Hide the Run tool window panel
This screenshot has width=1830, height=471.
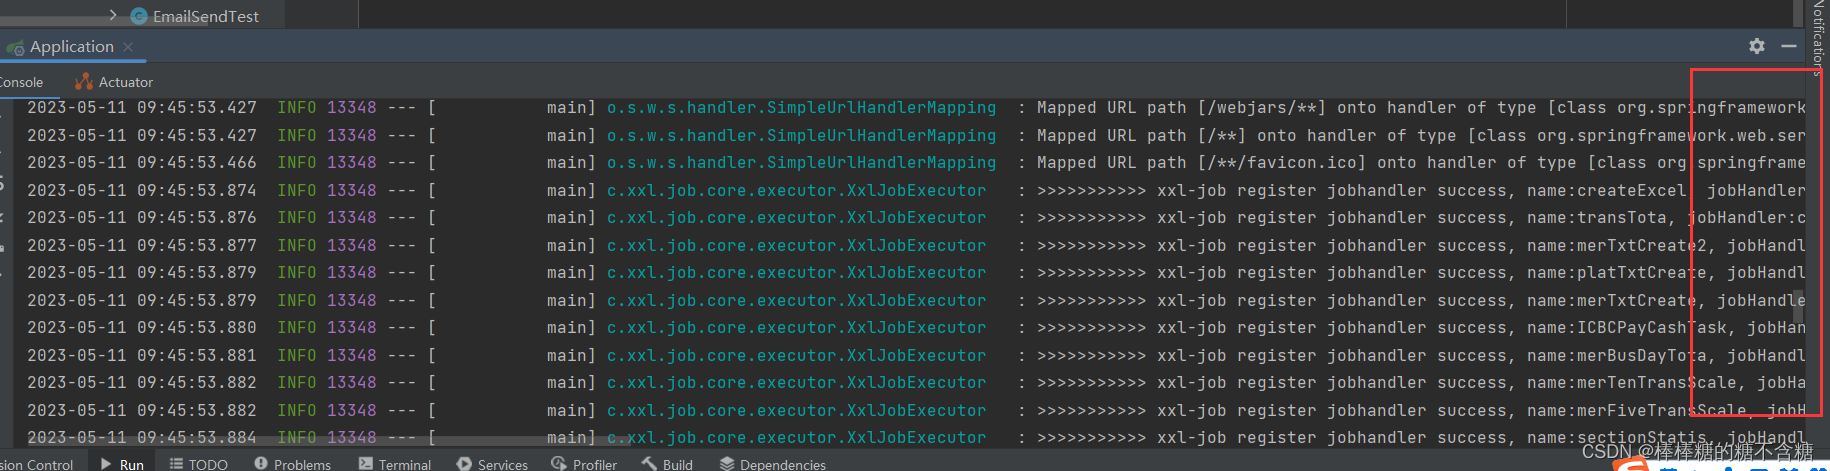click(1789, 46)
